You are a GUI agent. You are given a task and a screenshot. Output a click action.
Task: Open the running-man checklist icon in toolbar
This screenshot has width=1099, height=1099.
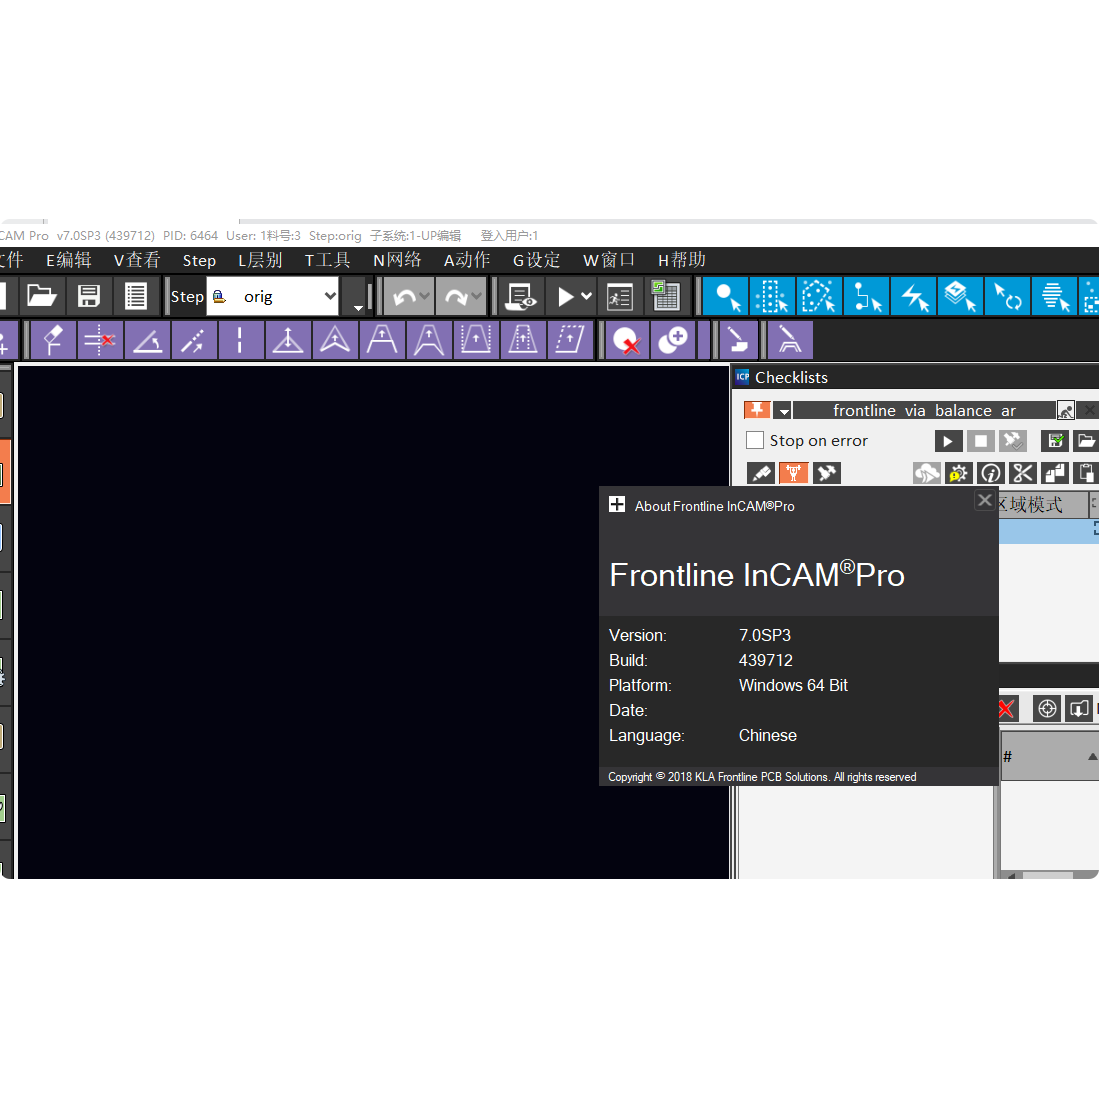coord(620,297)
